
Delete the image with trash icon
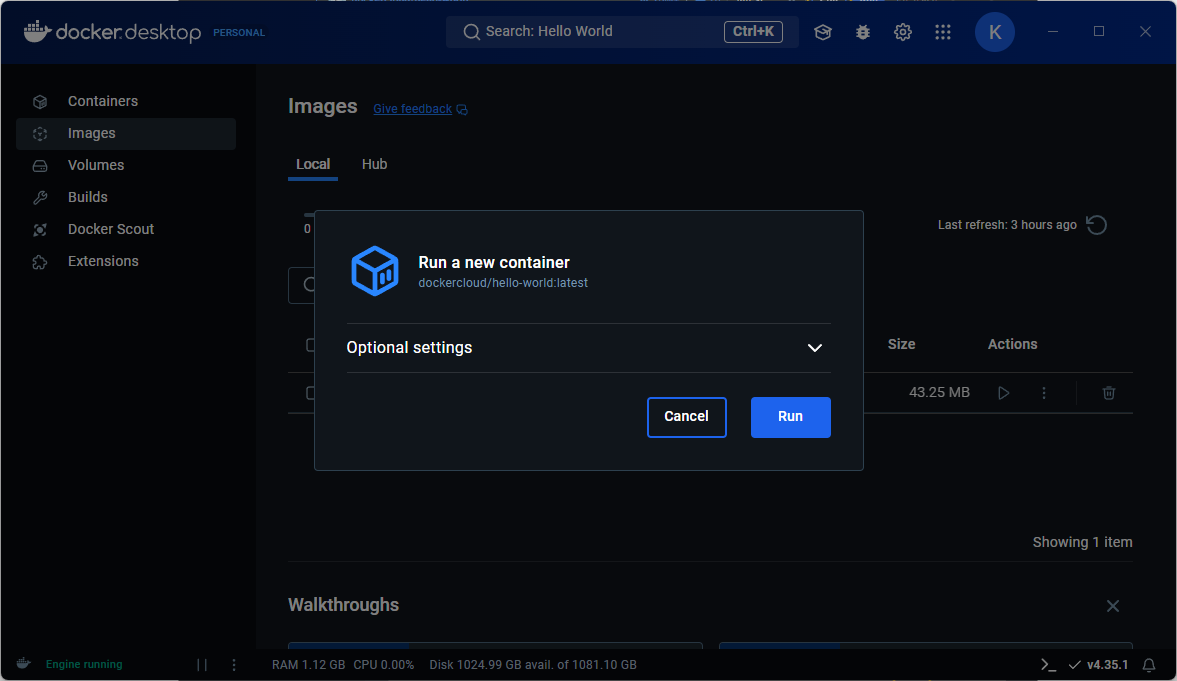click(x=1109, y=393)
